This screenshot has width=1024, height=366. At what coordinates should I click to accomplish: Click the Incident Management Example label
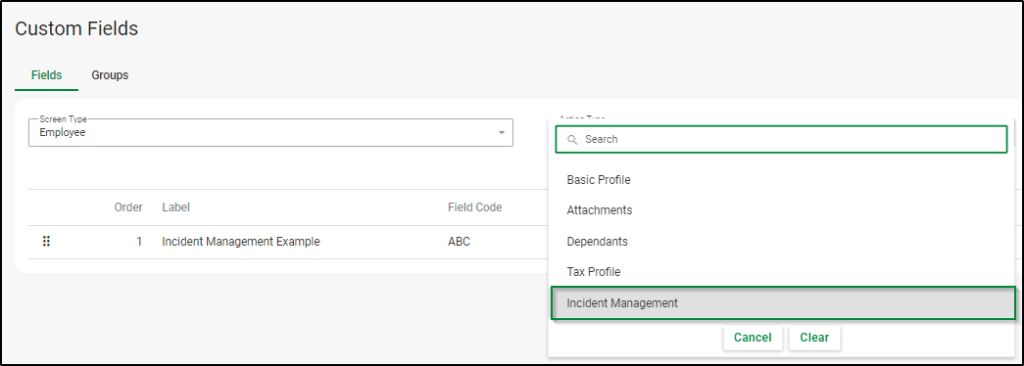241,242
